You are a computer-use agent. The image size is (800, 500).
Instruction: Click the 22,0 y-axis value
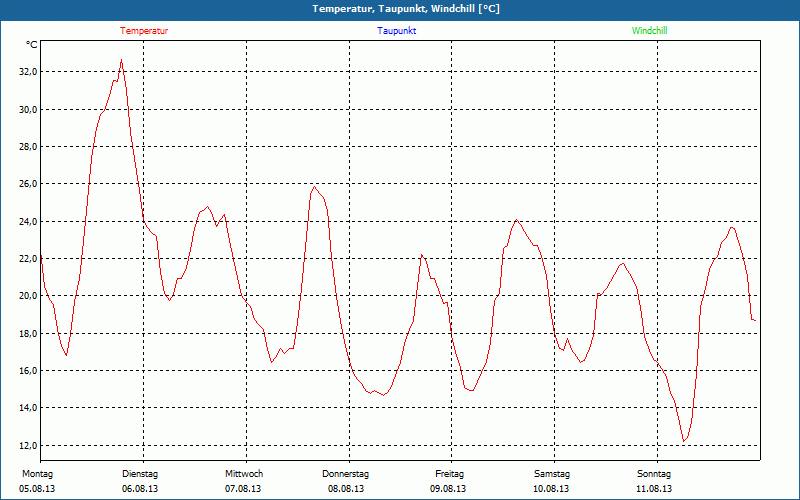tap(28, 259)
